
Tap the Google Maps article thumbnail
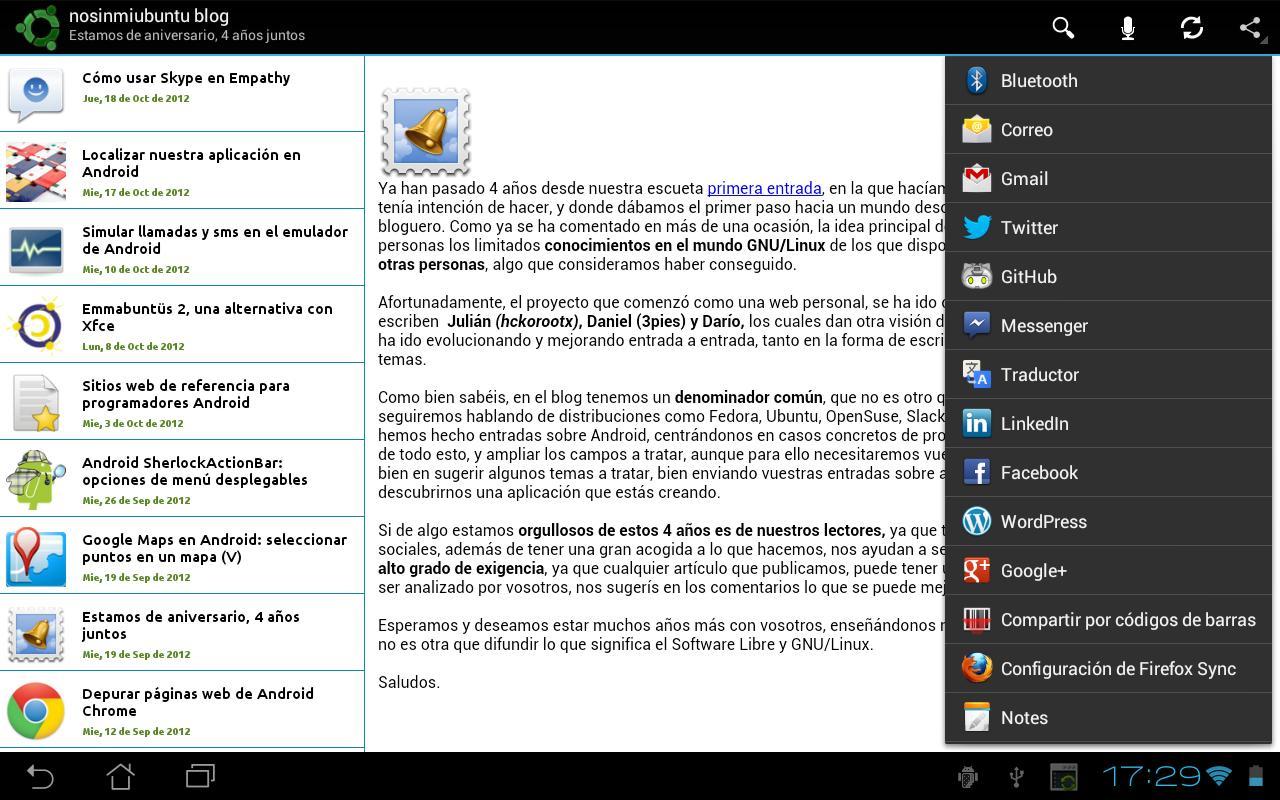click(36, 556)
